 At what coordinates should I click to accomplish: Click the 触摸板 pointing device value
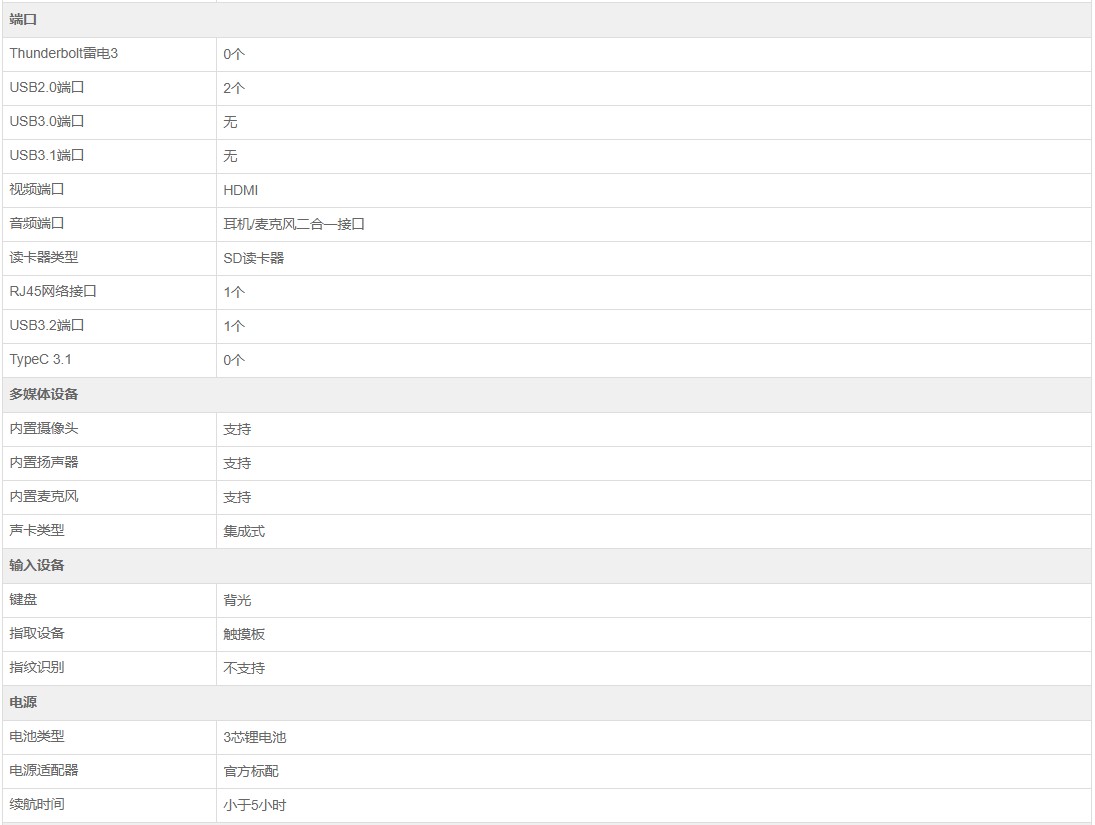click(x=244, y=634)
